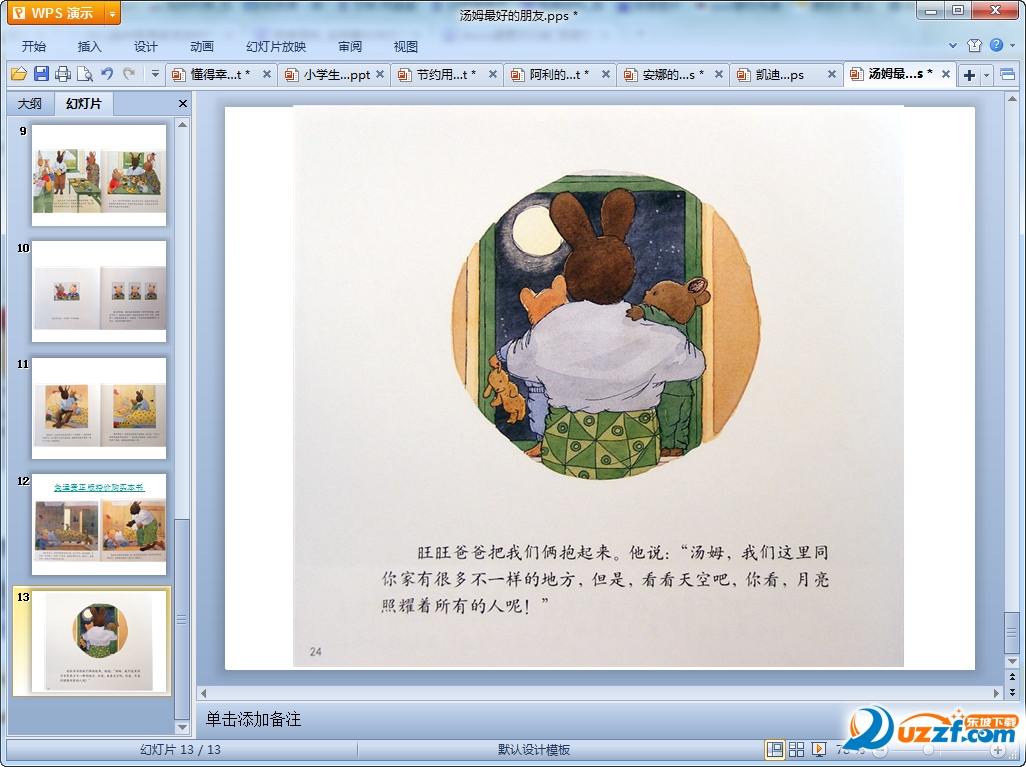This screenshot has height=767, width=1026.
Task: Go to previous slide double-arrow button
Action: coord(1012,677)
